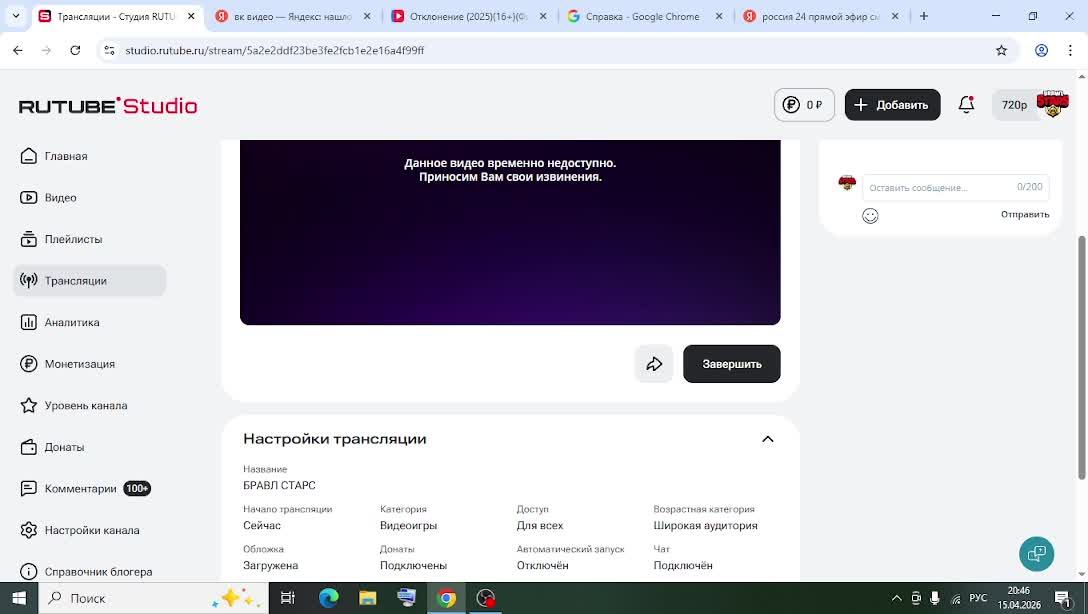1088x614 pixels.
Task: Select Трансляции in the sidebar
Action: click(x=90, y=280)
